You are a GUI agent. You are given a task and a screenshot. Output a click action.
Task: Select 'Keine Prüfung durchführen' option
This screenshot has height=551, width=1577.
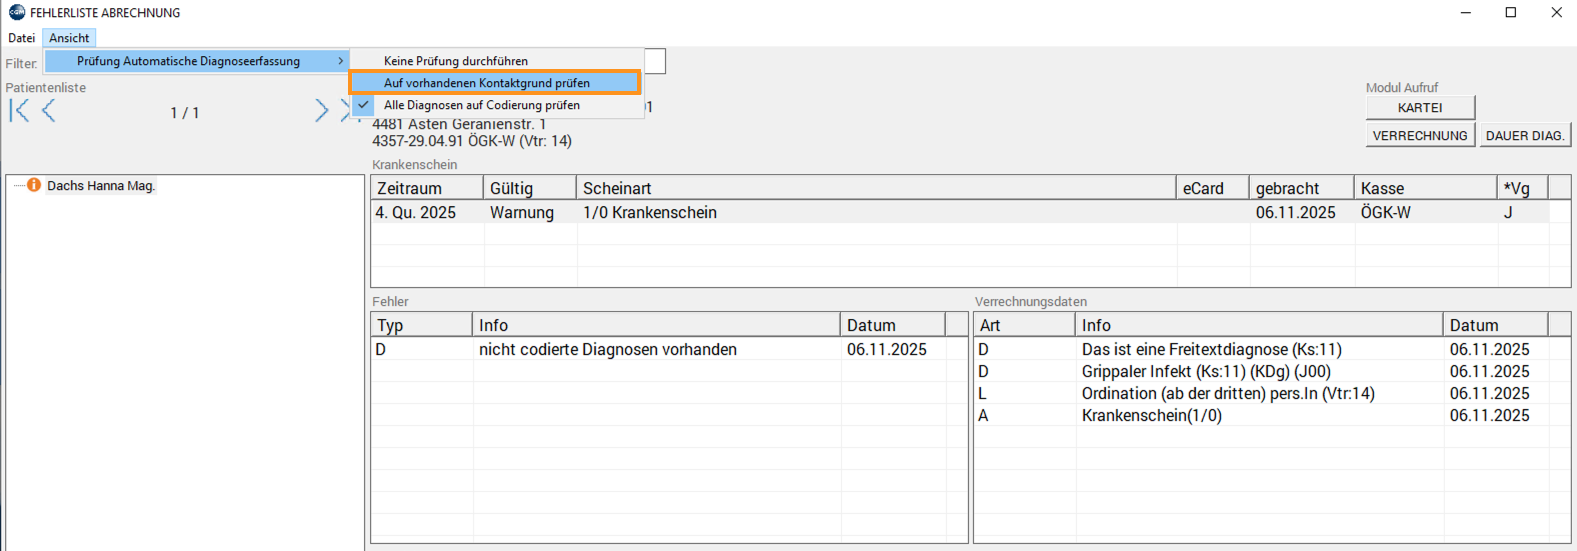pos(455,61)
